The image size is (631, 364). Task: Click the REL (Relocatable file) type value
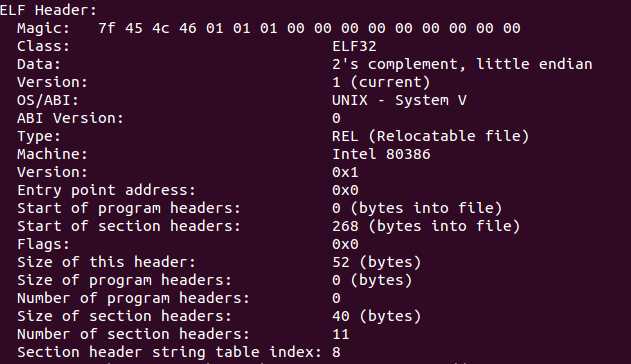coord(431,136)
